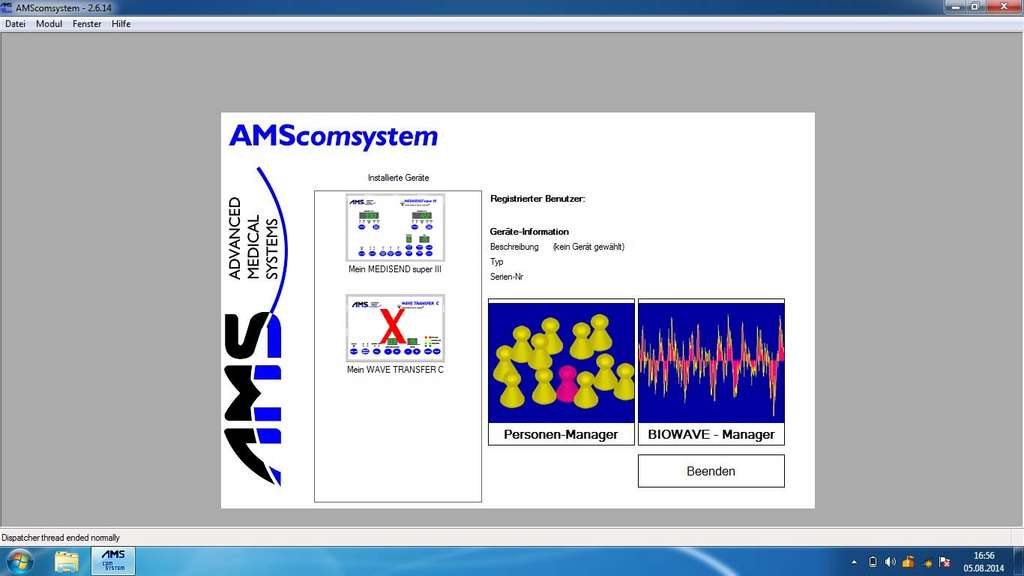Image resolution: width=1024 pixels, height=576 pixels.
Task: Click the "Mein WAVE TRANSFER C" label
Action: click(395, 370)
